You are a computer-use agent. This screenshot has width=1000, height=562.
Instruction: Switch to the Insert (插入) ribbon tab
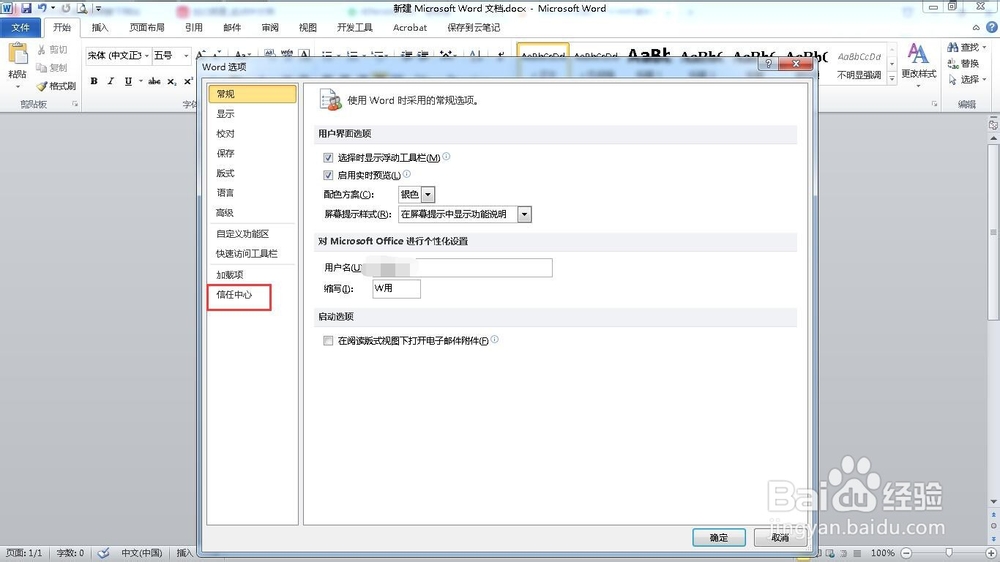click(100, 27)
